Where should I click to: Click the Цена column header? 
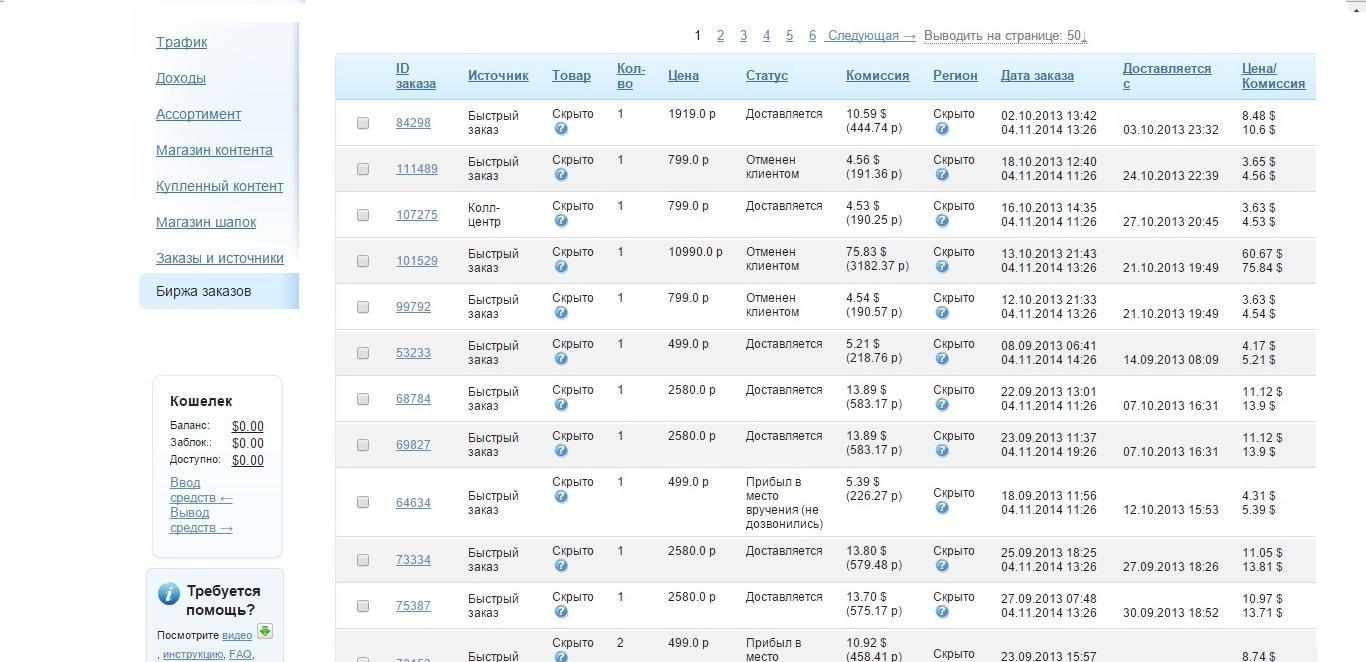[x=683, y=76]
